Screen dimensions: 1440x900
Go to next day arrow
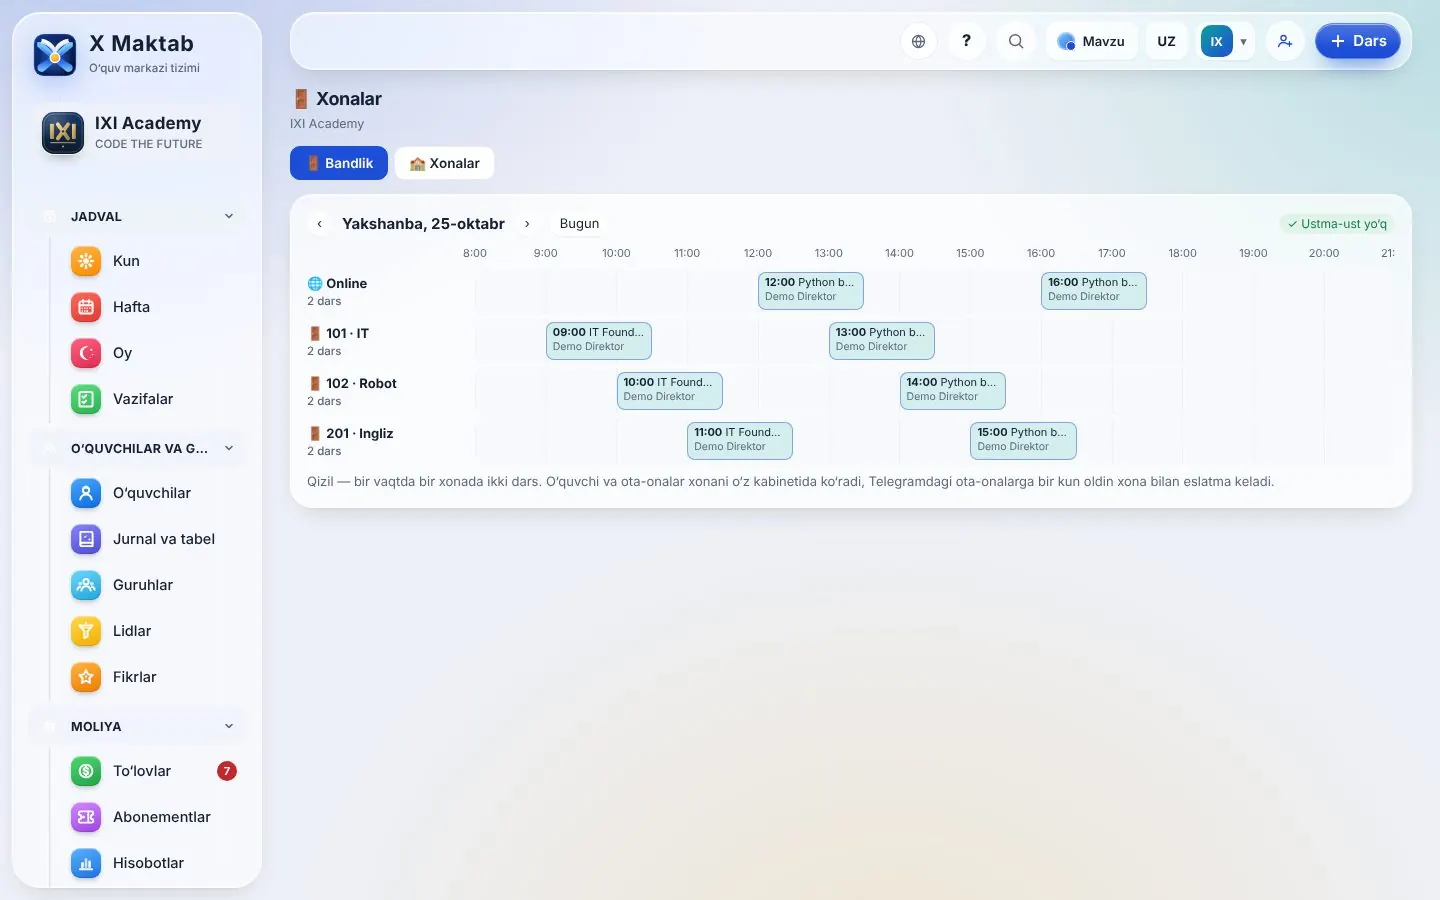[527, 224]
